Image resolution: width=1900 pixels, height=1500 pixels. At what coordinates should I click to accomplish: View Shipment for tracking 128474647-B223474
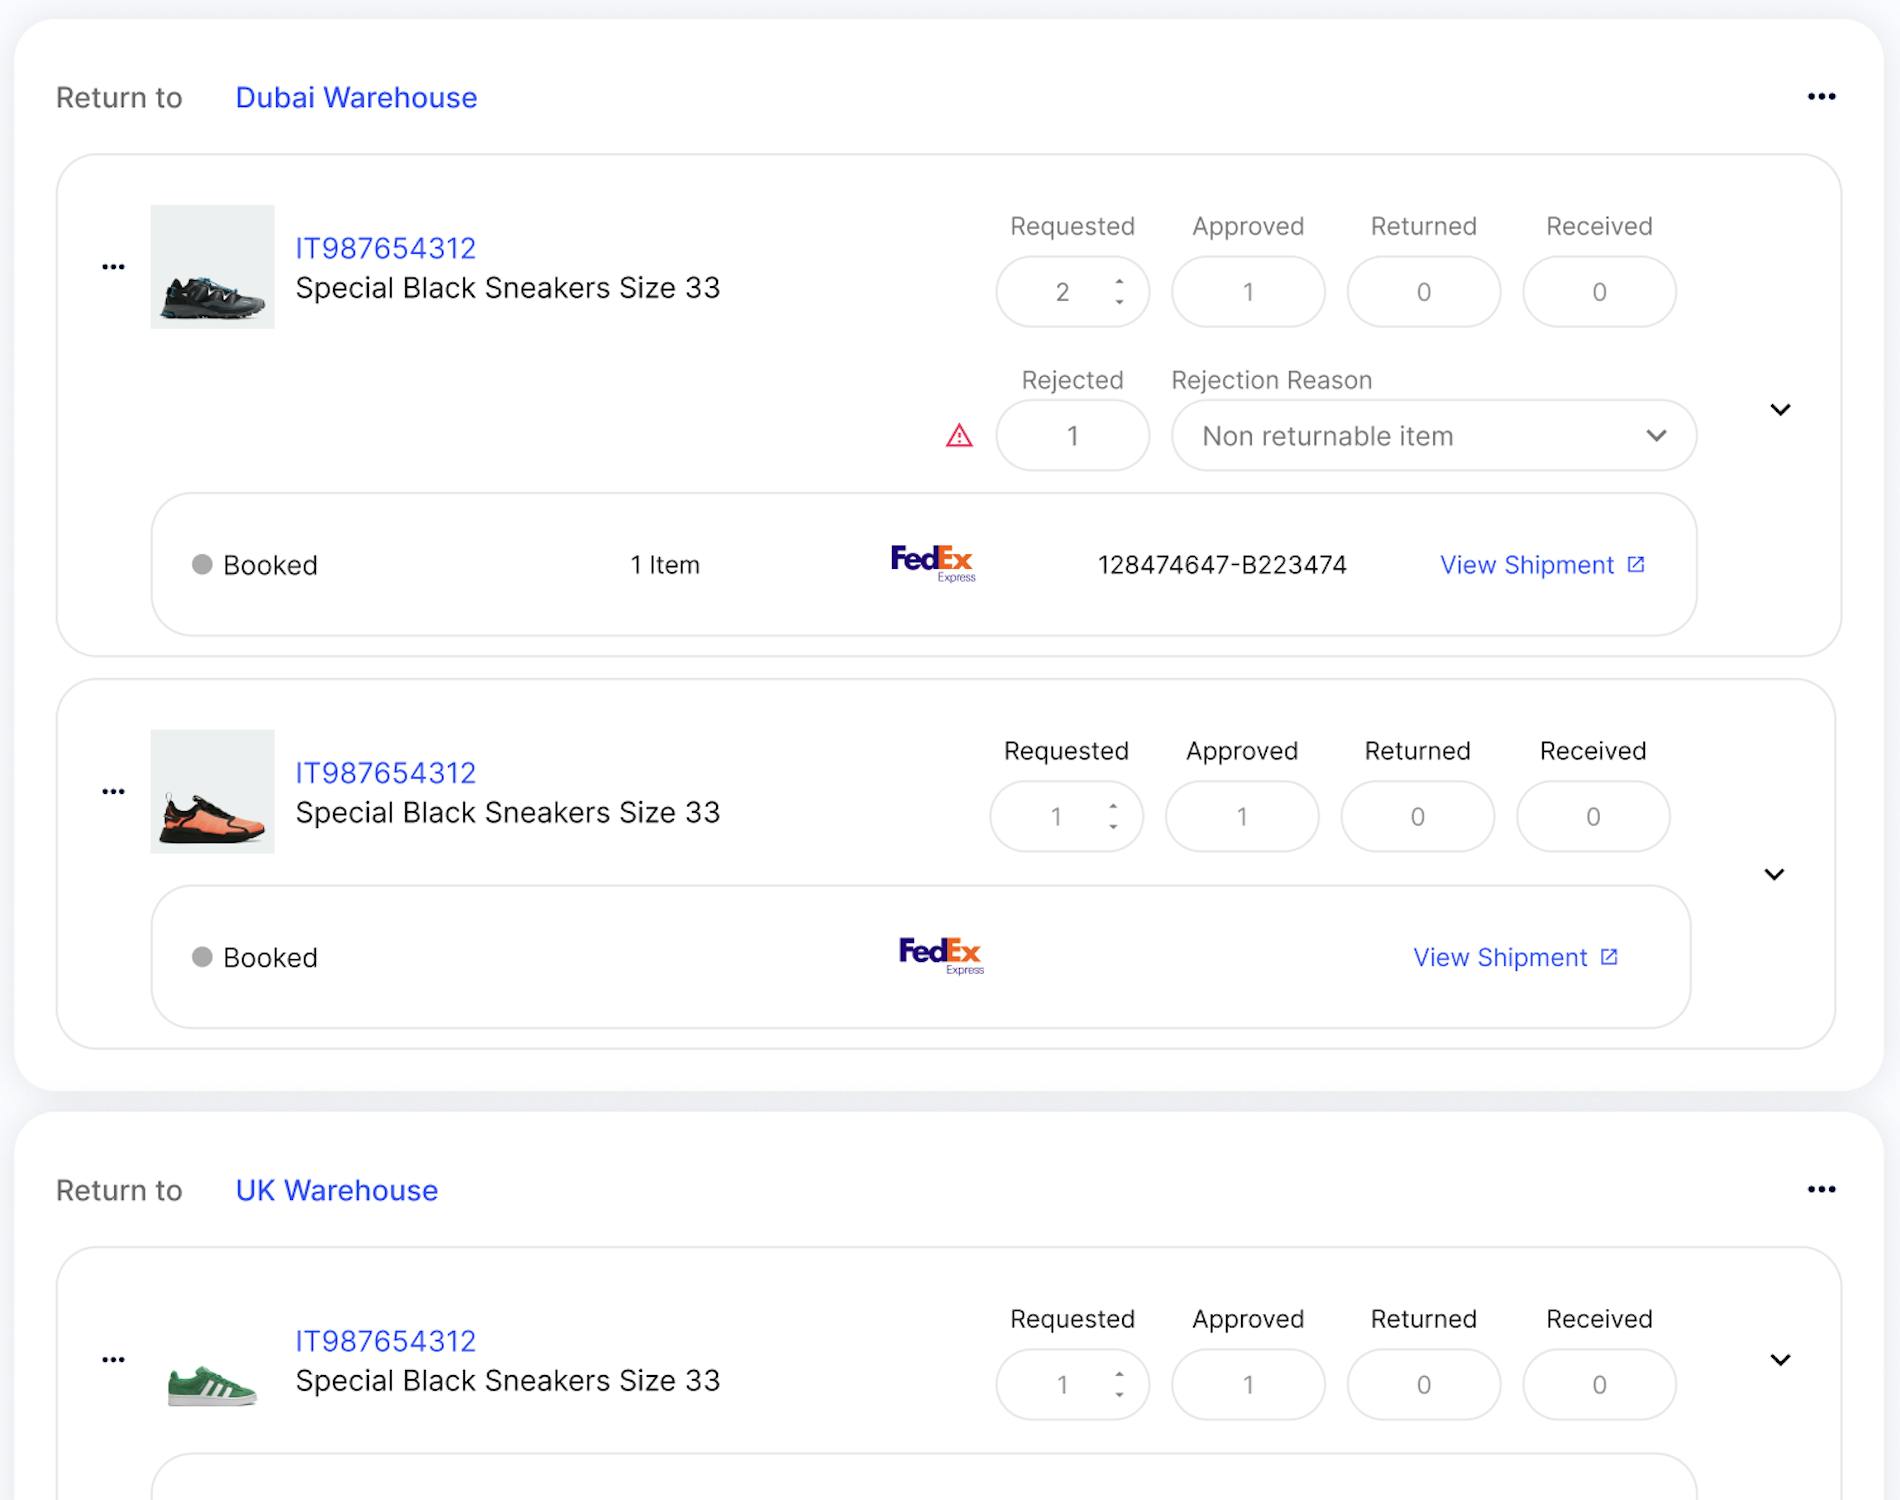point(1541,565)
